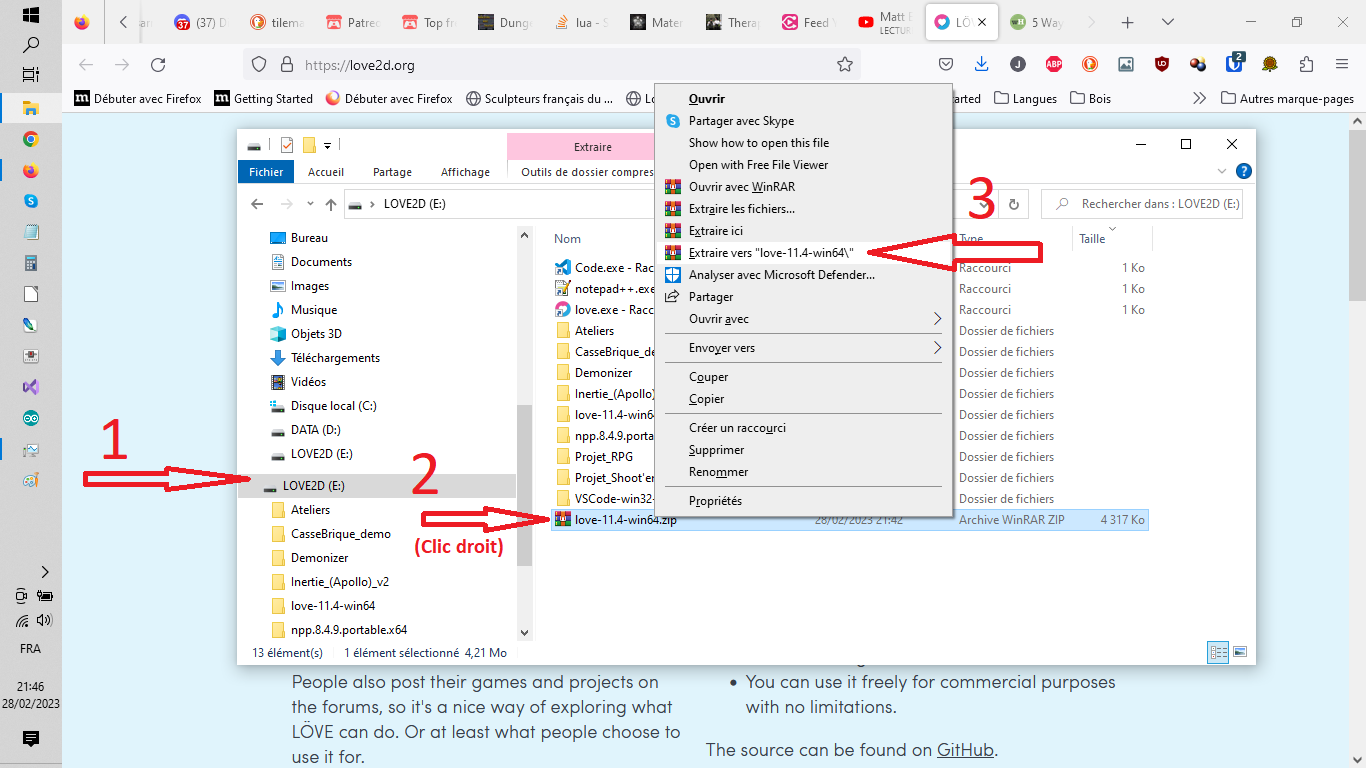This screenshot has width=1366, height=768.
Task: Bookmark this page with the star icon
Action: coord(845,65)
